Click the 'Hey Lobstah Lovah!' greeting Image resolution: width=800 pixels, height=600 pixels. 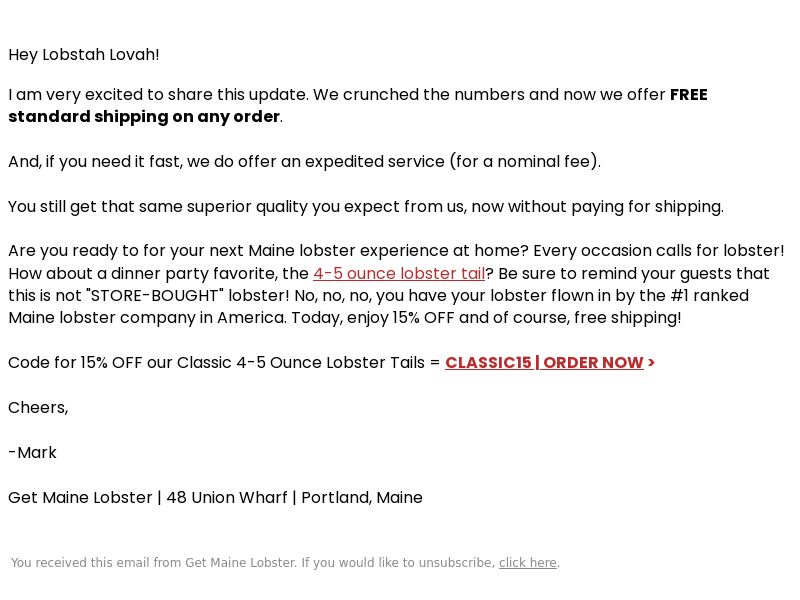84,55
